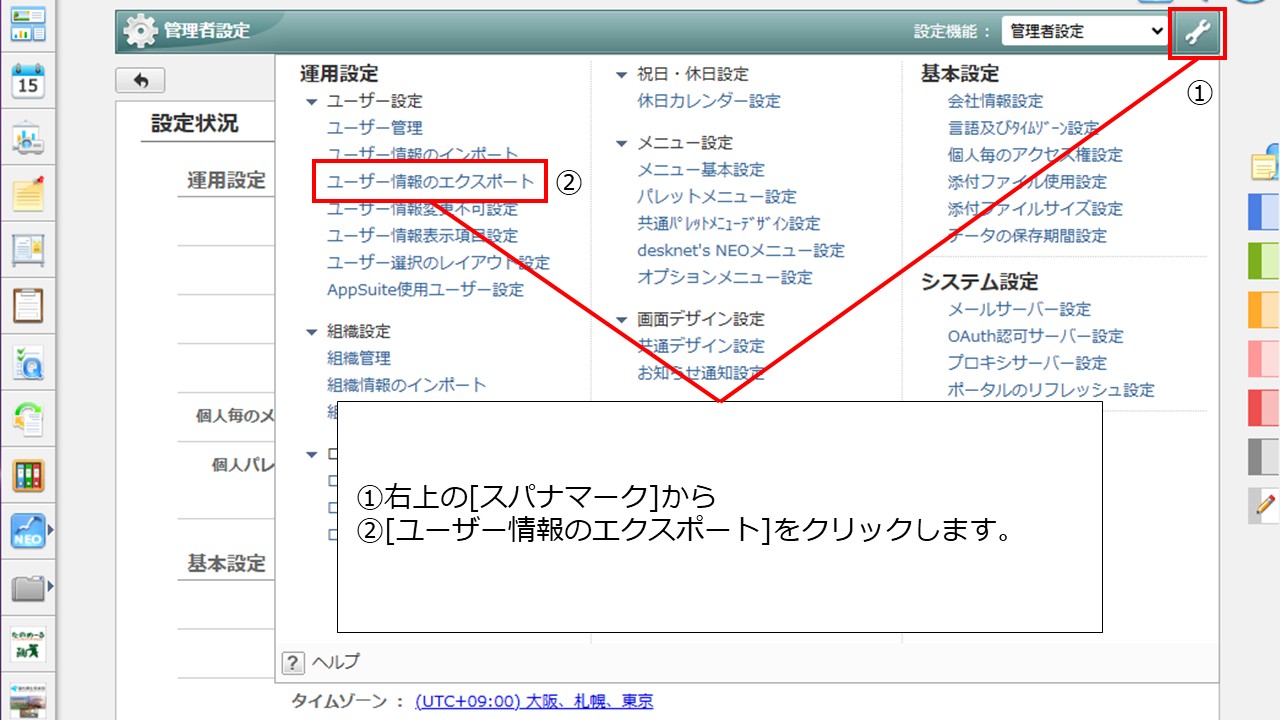Open オプションメニュー設定

click(725, 278)
